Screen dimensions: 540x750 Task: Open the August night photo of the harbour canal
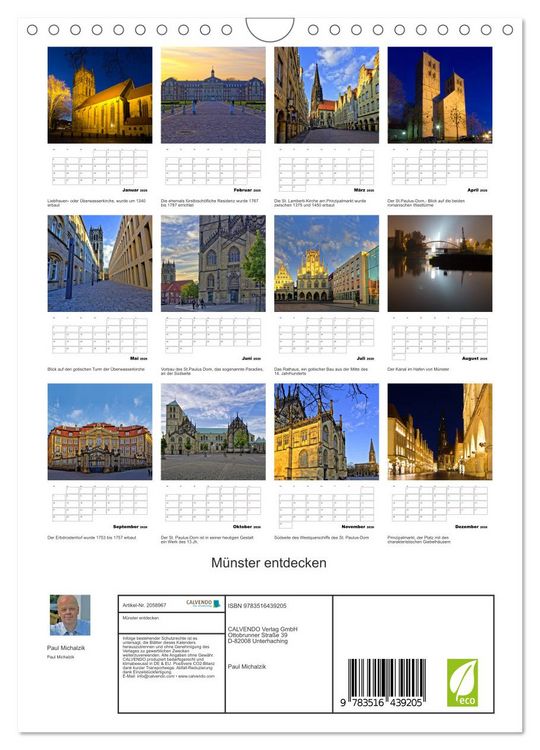click(440, 263)
